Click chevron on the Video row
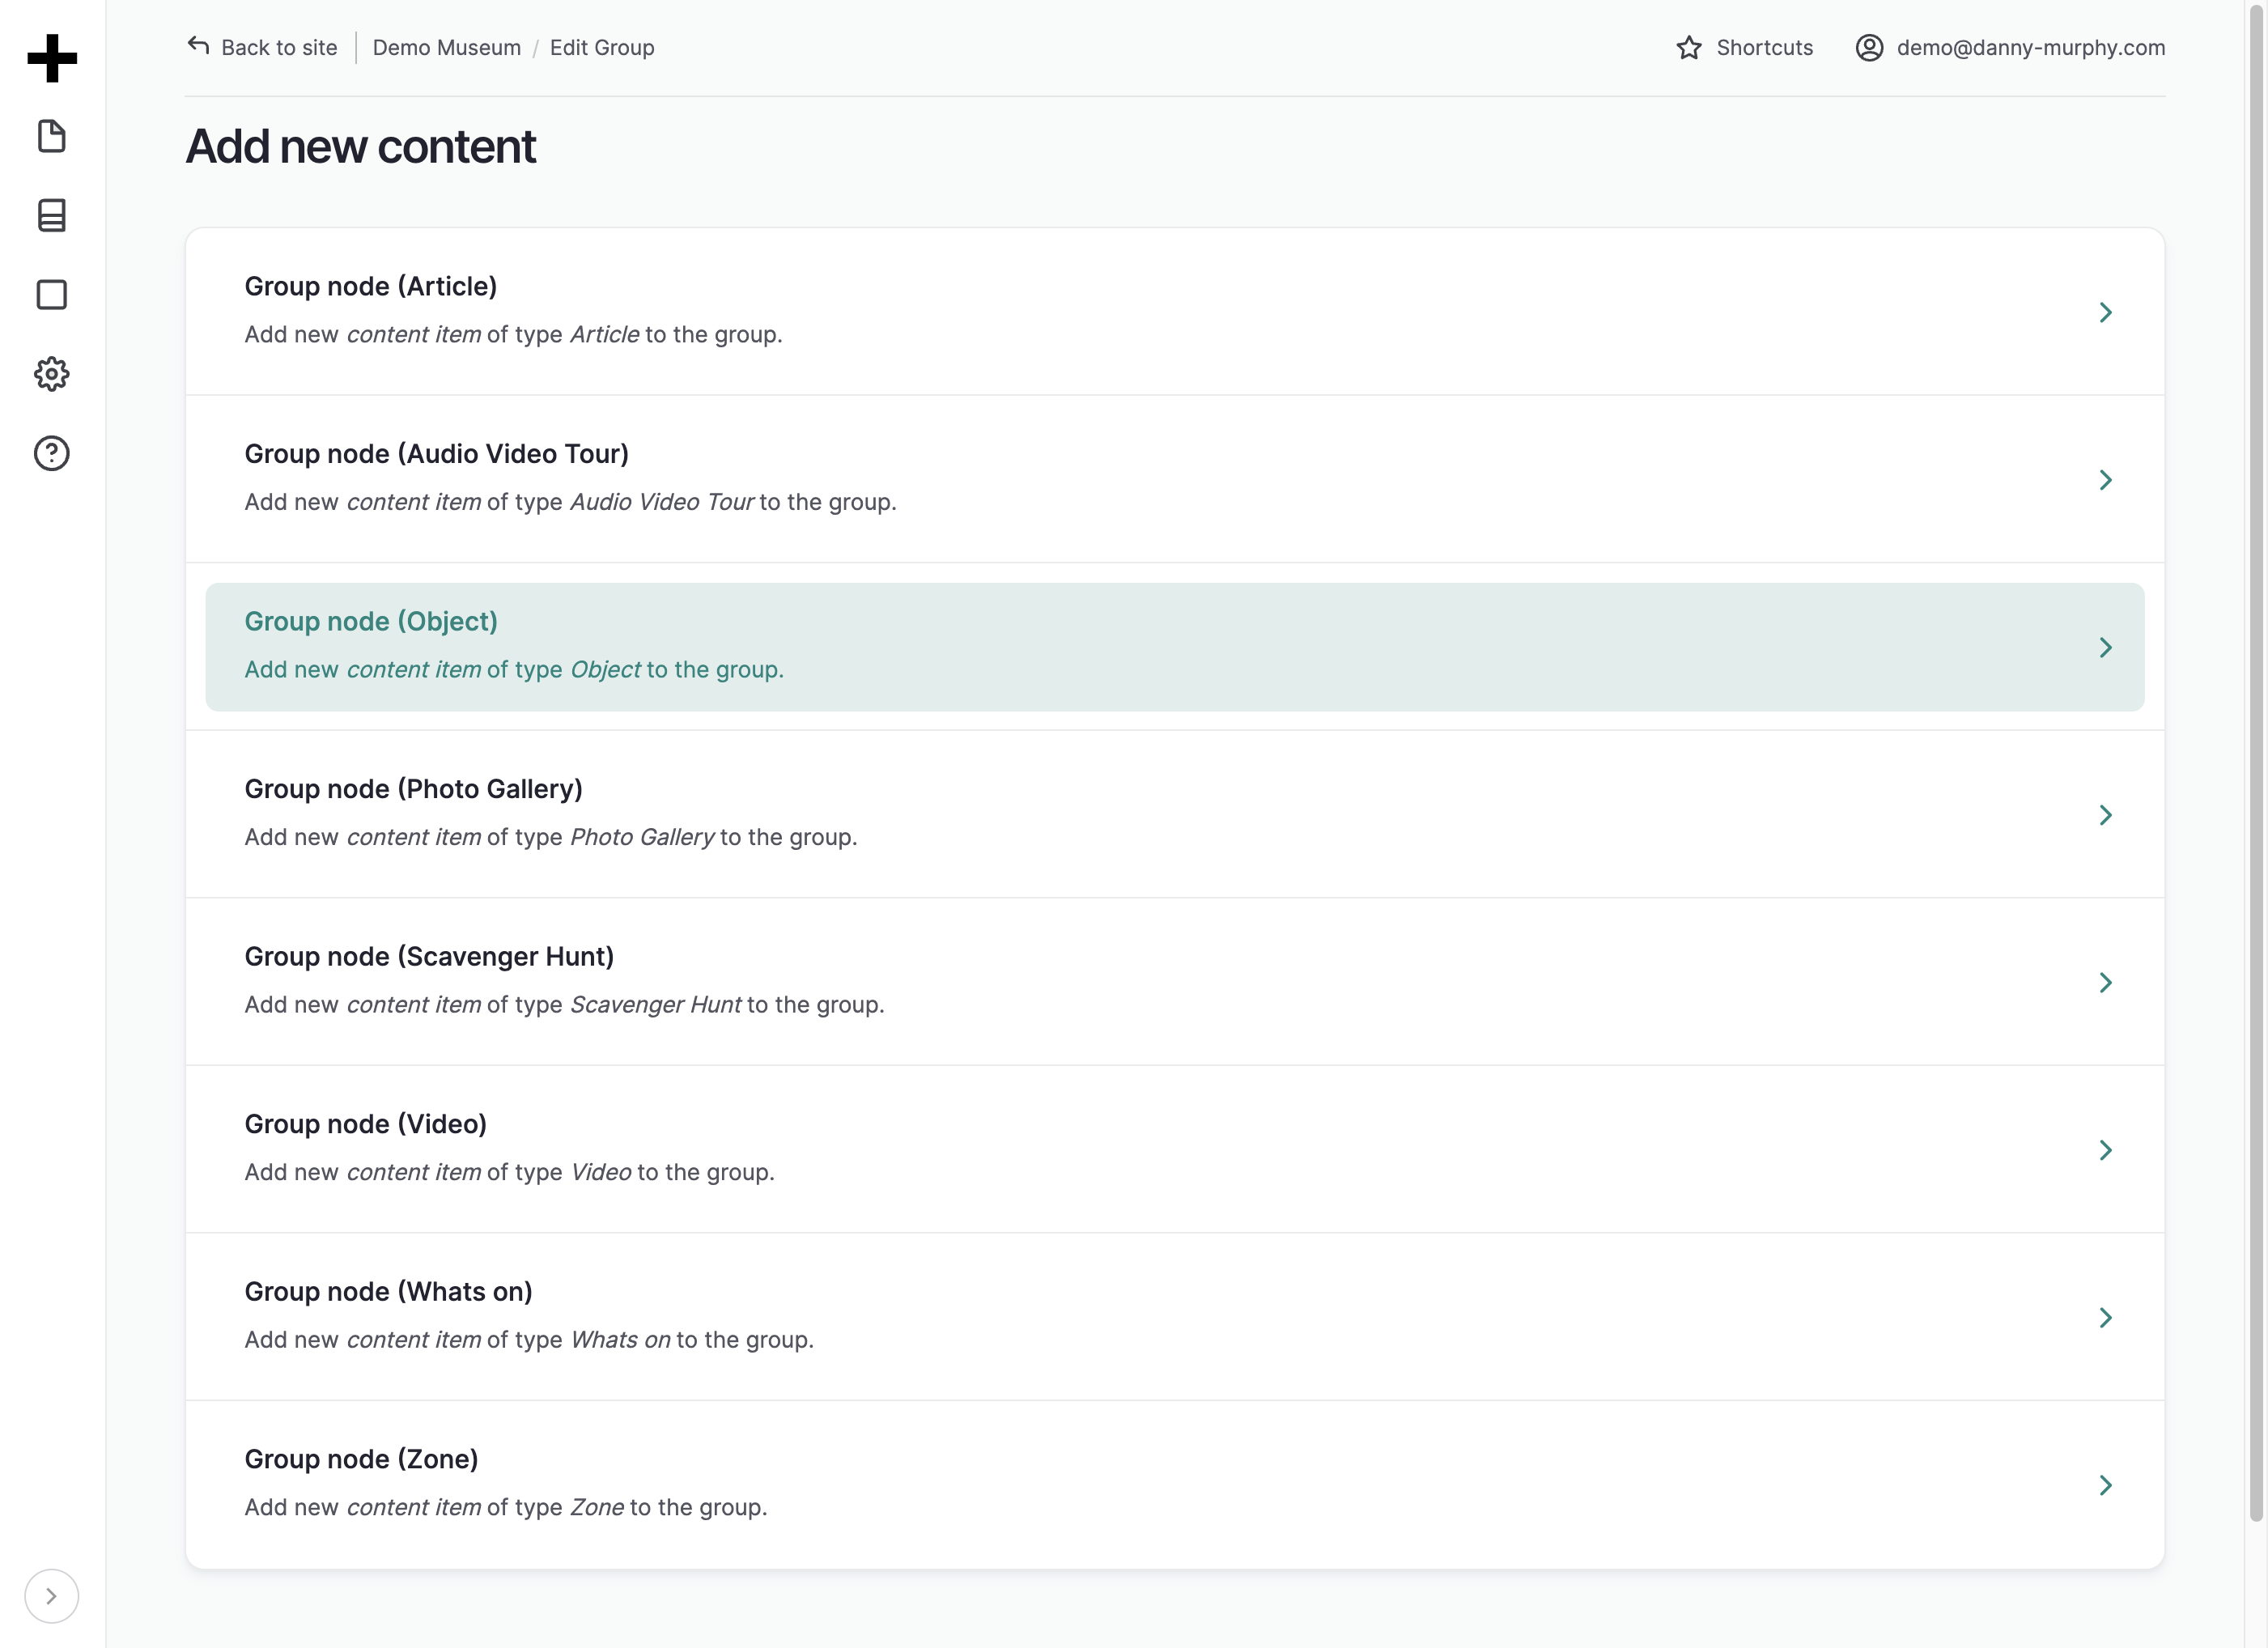 2105,1150
